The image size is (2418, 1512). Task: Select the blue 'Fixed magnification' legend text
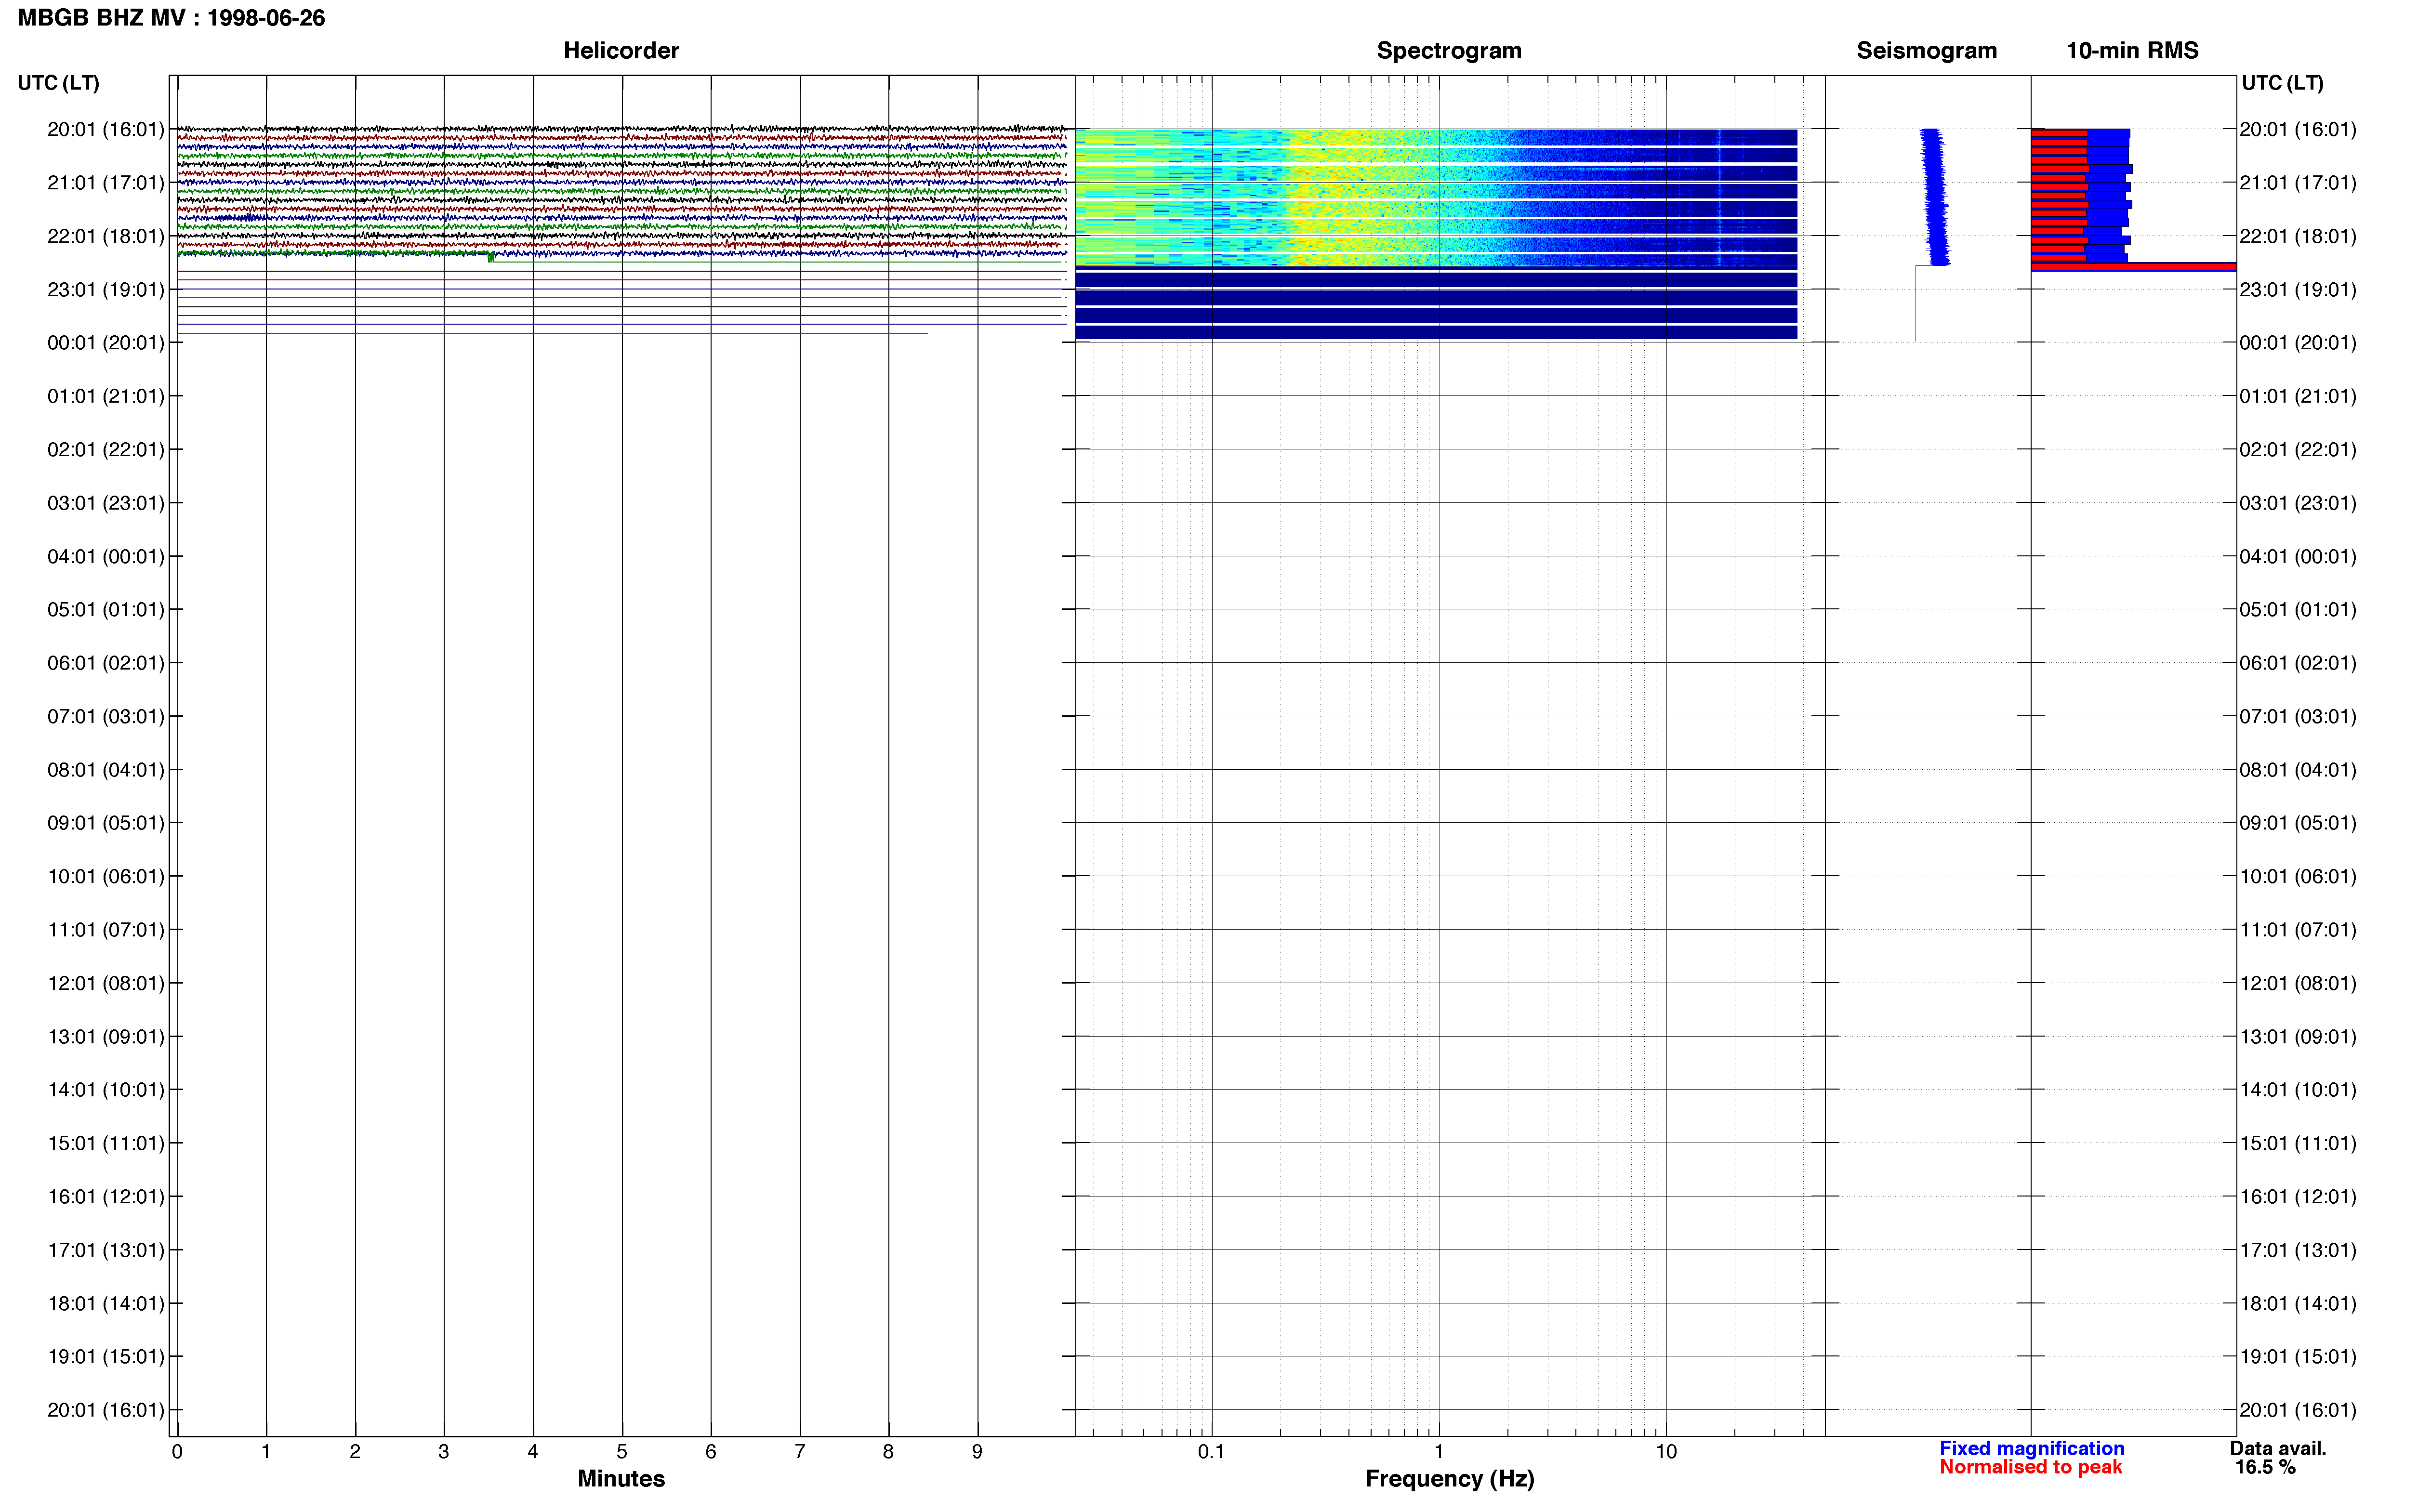click(2031, 1448)
